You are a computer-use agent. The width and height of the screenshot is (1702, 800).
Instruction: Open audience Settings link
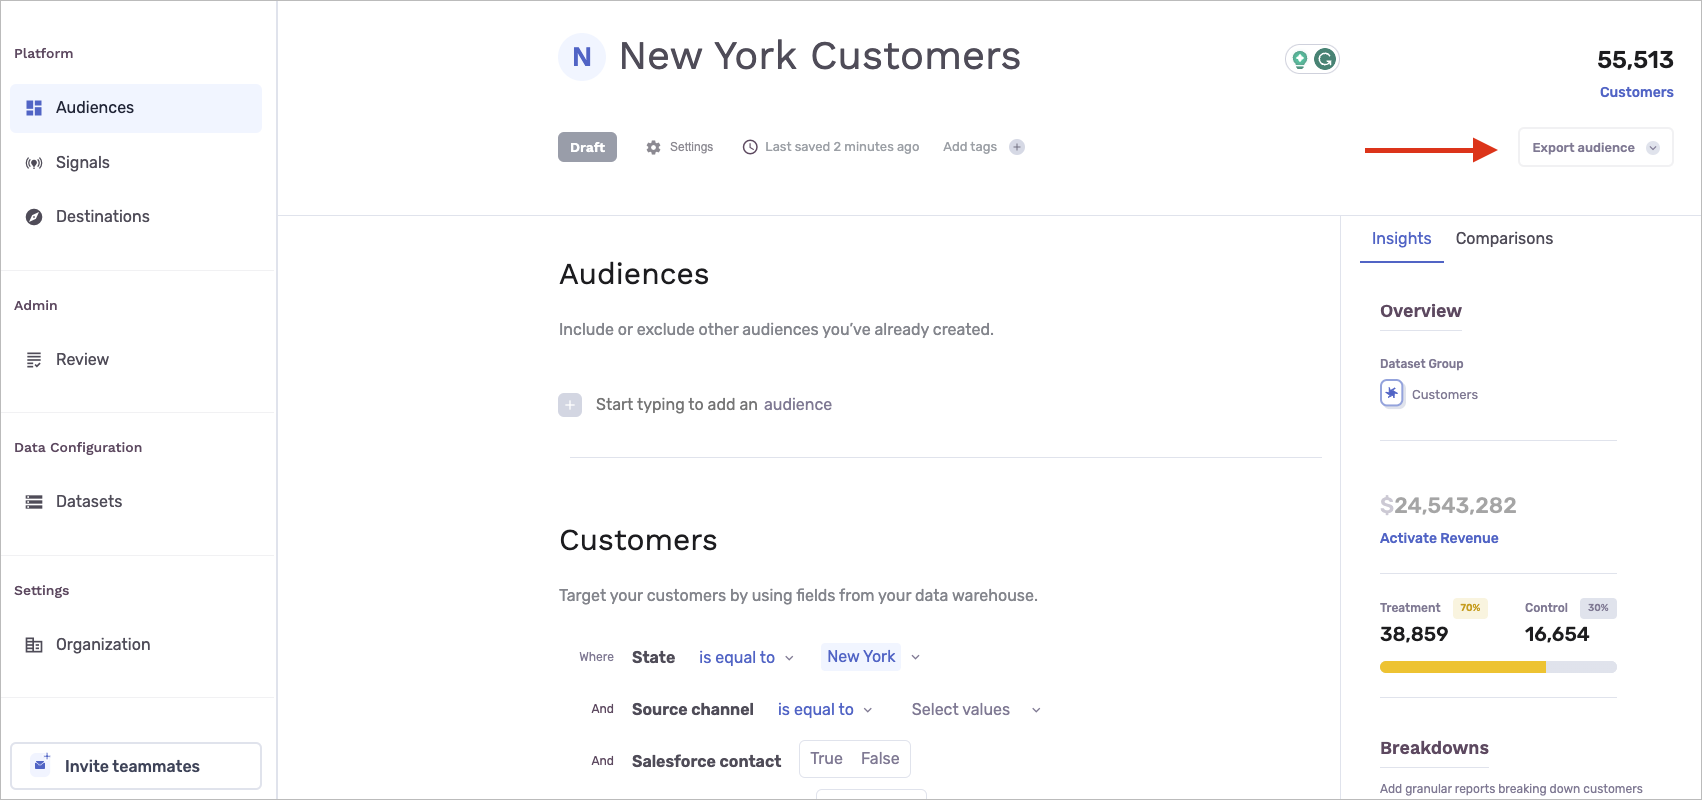coord(691,147)
